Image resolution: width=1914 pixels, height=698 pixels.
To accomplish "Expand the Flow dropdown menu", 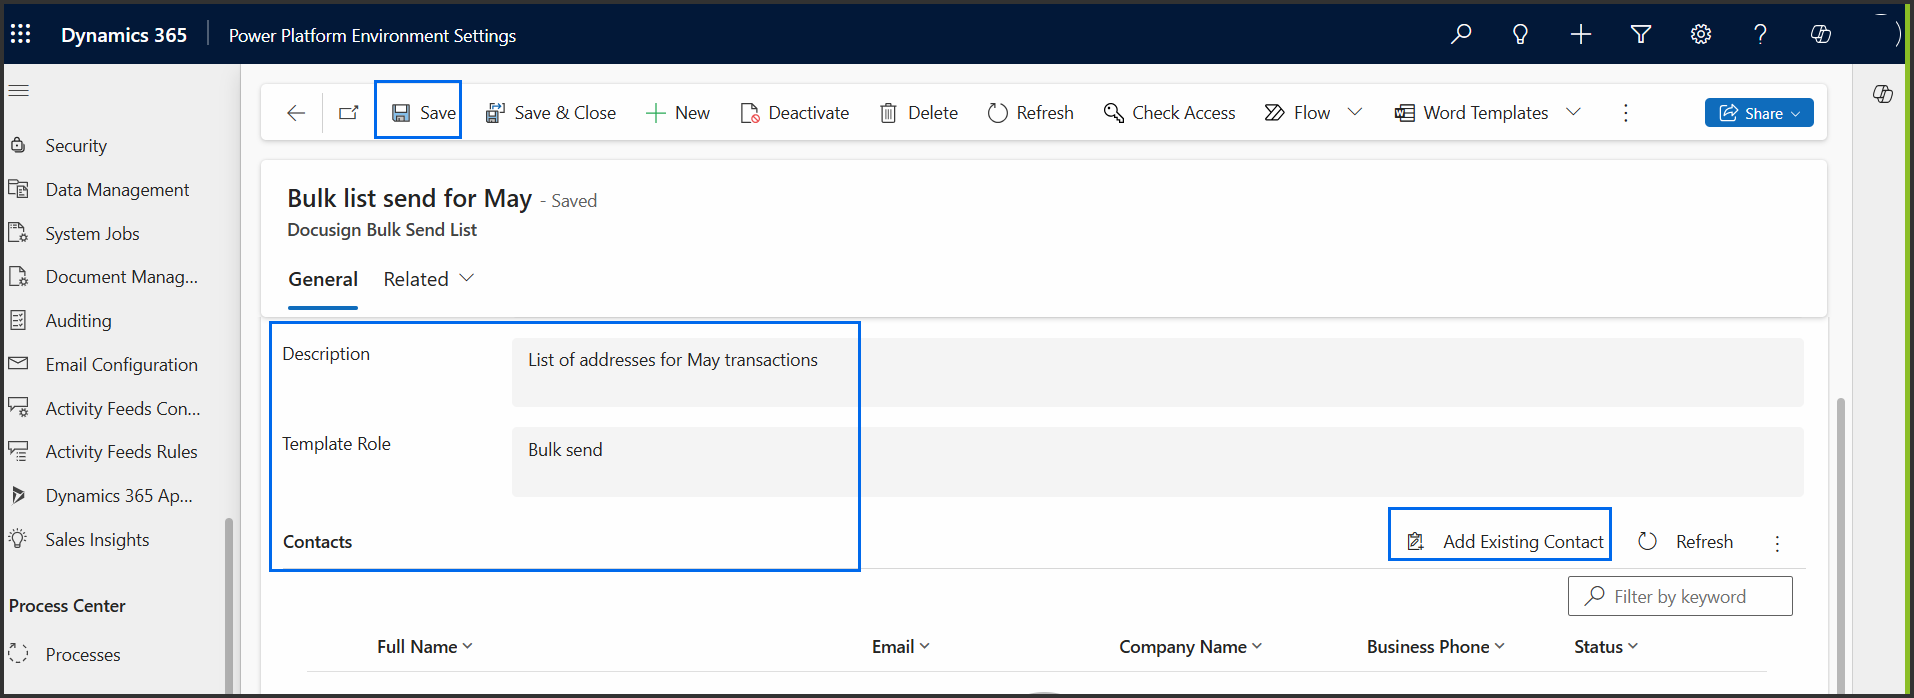I will [x=1355, y=112].
